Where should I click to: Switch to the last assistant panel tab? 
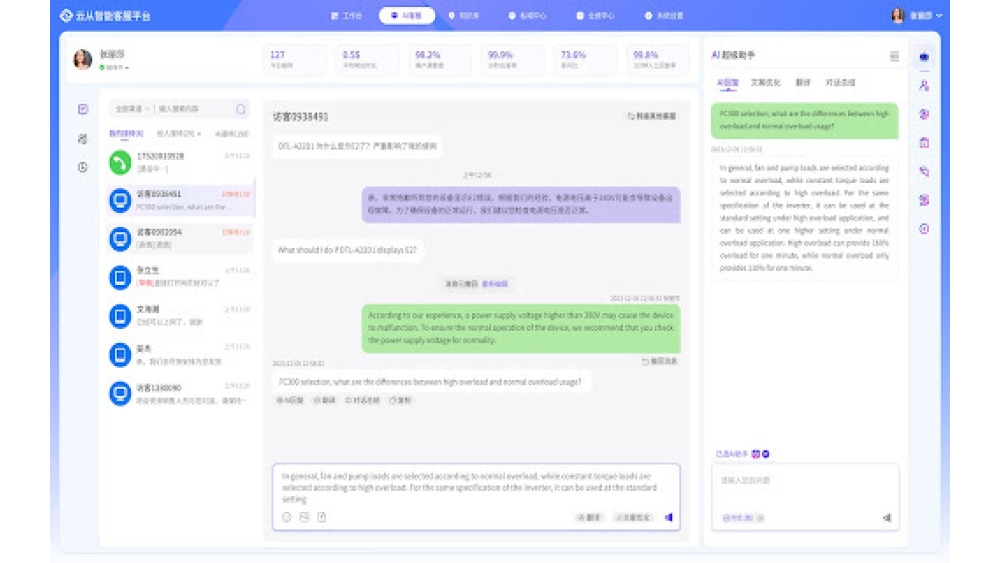[x=840, y=83]
